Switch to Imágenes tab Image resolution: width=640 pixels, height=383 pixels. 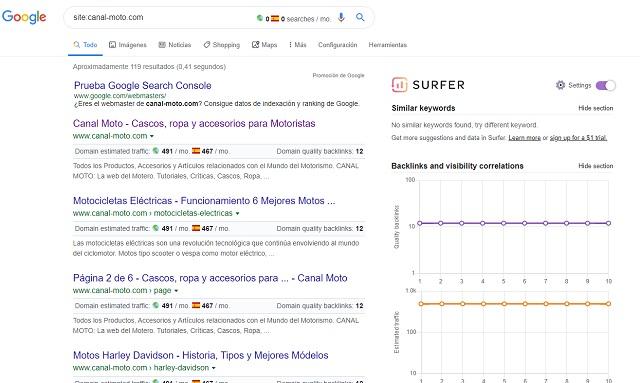pyautogui.click(x=128, y=45)
